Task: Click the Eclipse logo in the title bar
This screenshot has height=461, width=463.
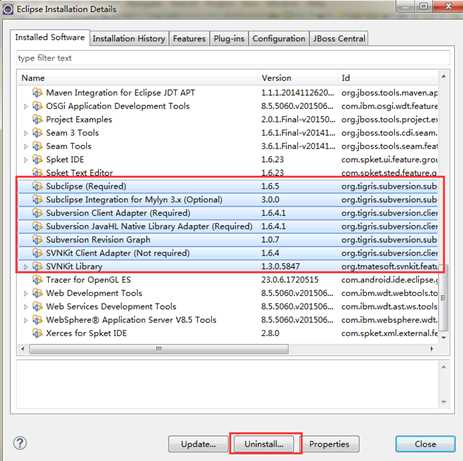Action: click(7, 9)
